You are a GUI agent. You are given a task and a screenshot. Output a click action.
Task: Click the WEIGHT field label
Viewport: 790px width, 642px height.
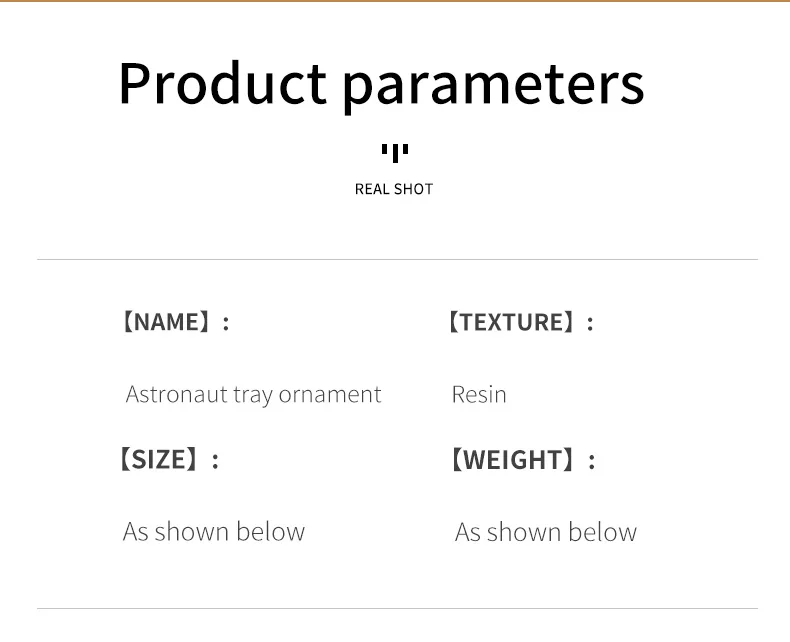pos(520,460)
